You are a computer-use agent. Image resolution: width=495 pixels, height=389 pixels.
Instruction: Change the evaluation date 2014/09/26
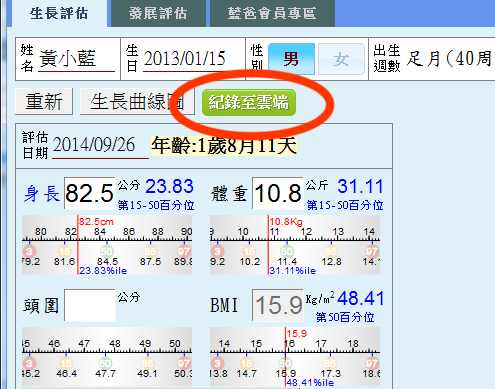point(100,146)
